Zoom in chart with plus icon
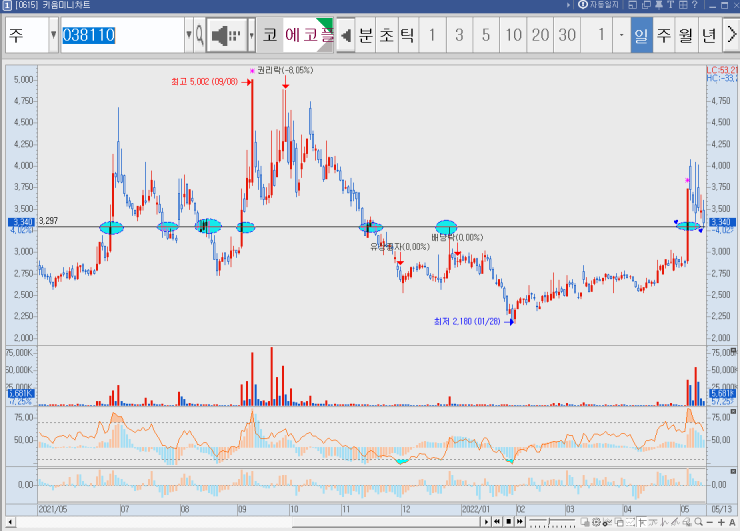Screen dimensions: 740x531 (721, 523)
